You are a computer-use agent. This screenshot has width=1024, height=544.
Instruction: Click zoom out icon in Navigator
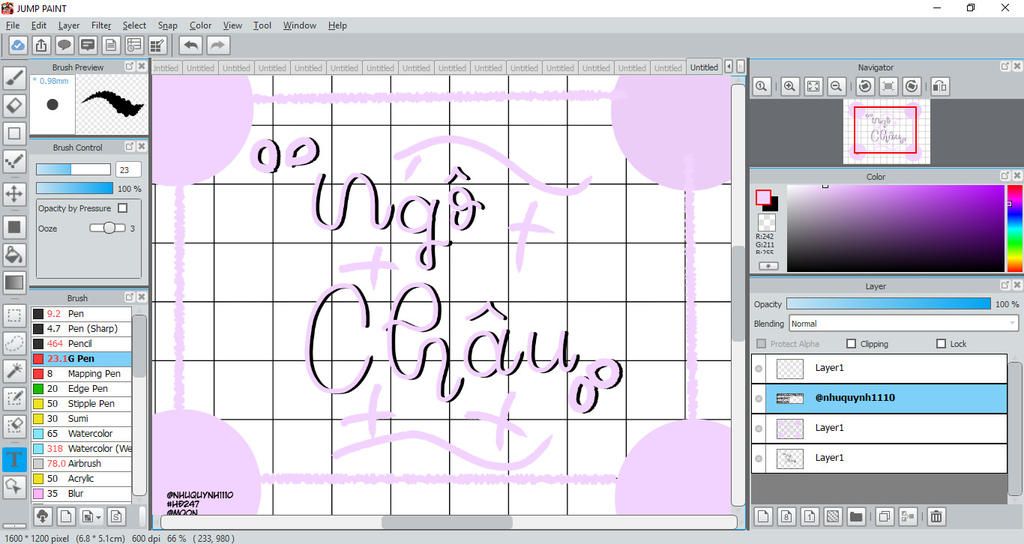coord(836,86)
